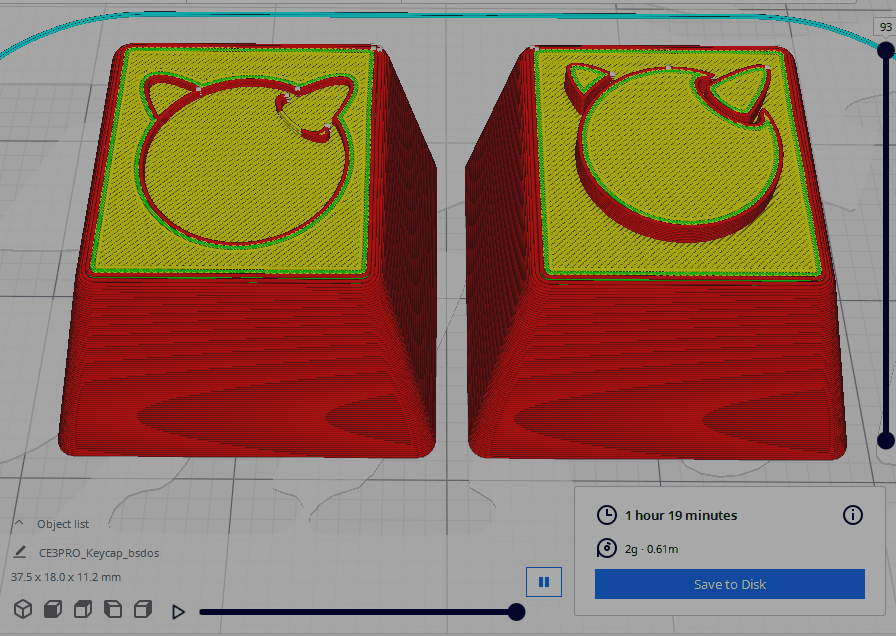Viewport: 896px width, 636px height.
Task: Click the clock icon next to print time
Action: tap(606, 515)
